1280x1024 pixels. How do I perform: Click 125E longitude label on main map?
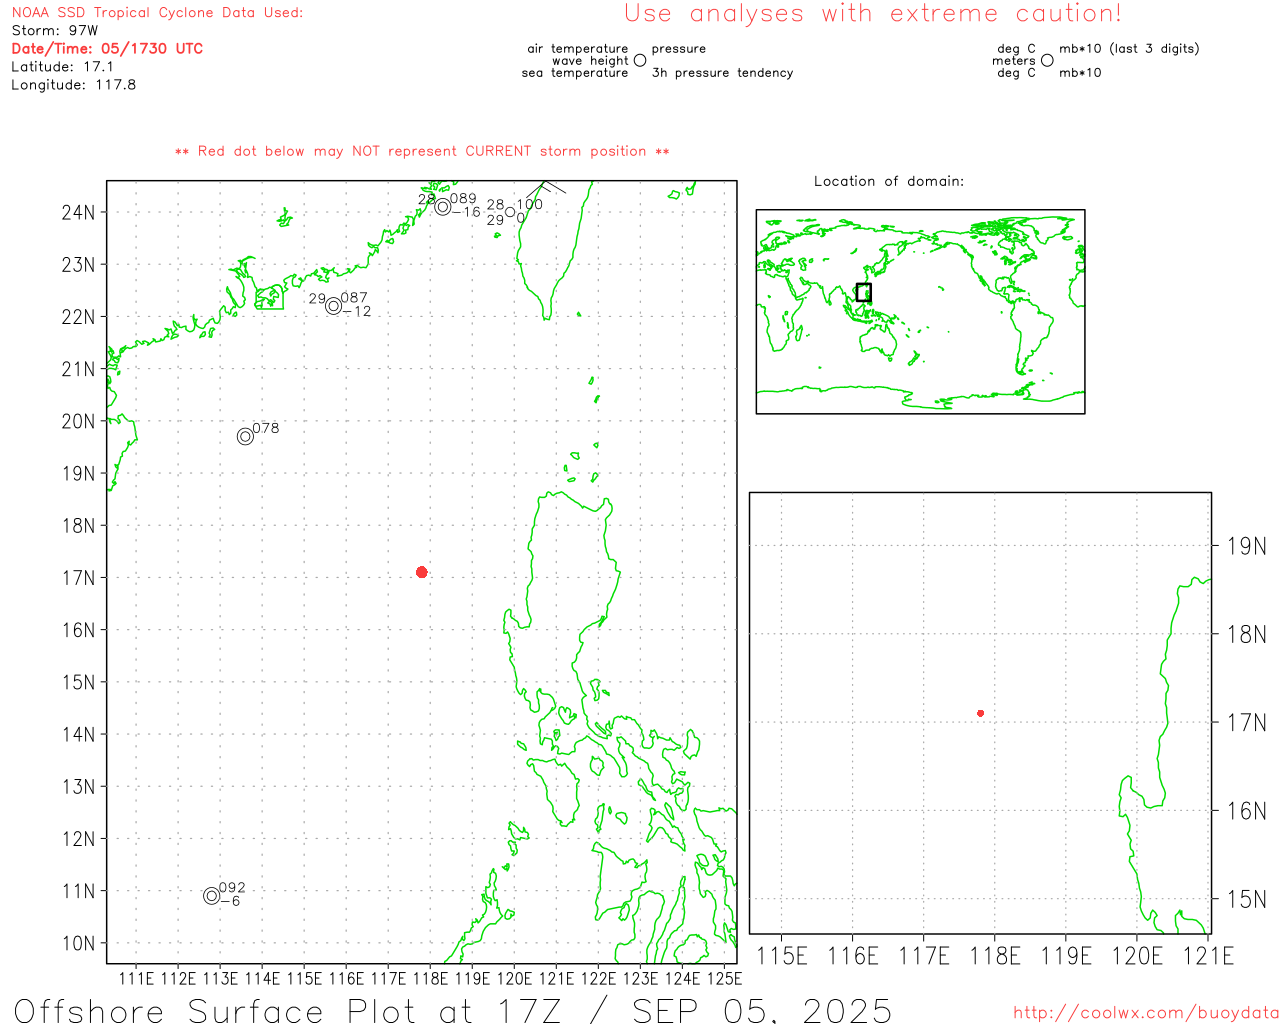coord(725,978)
